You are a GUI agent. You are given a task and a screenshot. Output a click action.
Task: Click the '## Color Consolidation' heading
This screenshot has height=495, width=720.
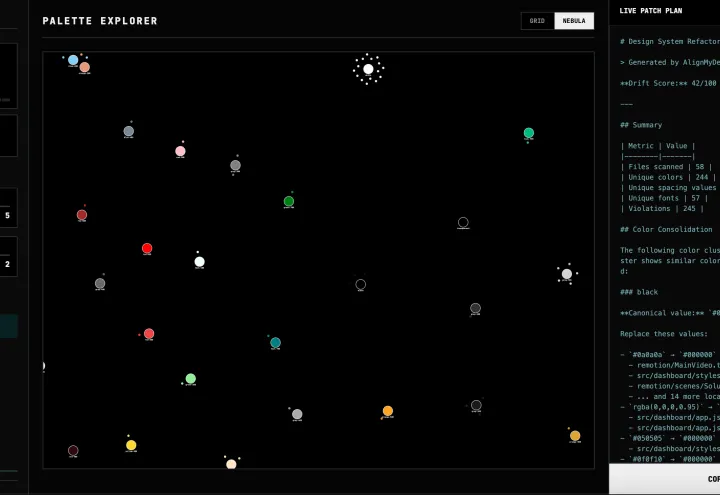tap(666, 229)
